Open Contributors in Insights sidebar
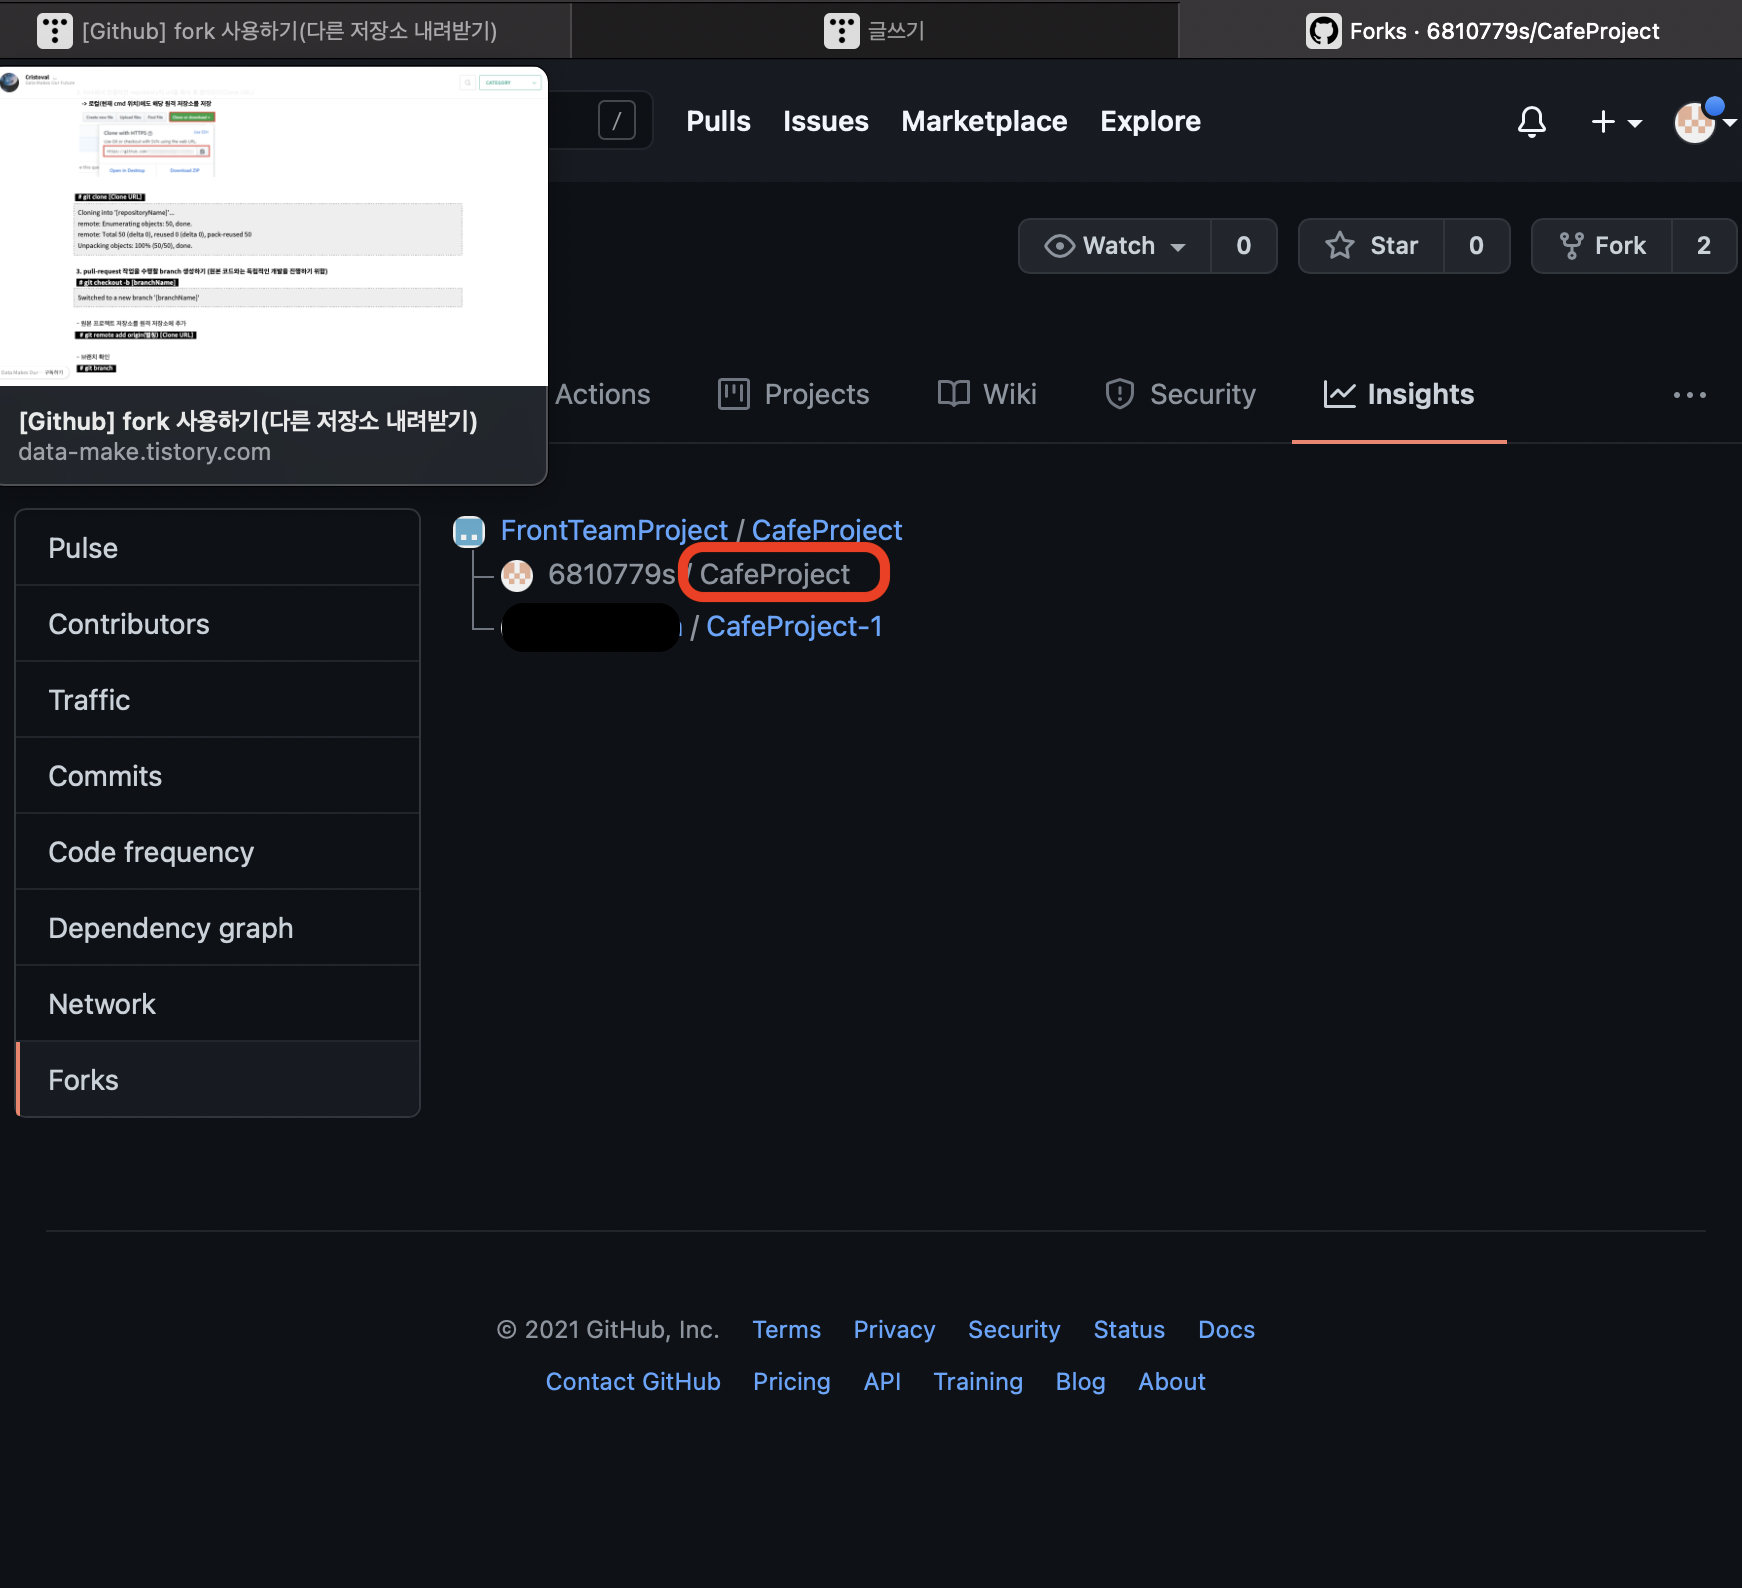This screenshot has height=1588, width=1742. tap(218, 624)
